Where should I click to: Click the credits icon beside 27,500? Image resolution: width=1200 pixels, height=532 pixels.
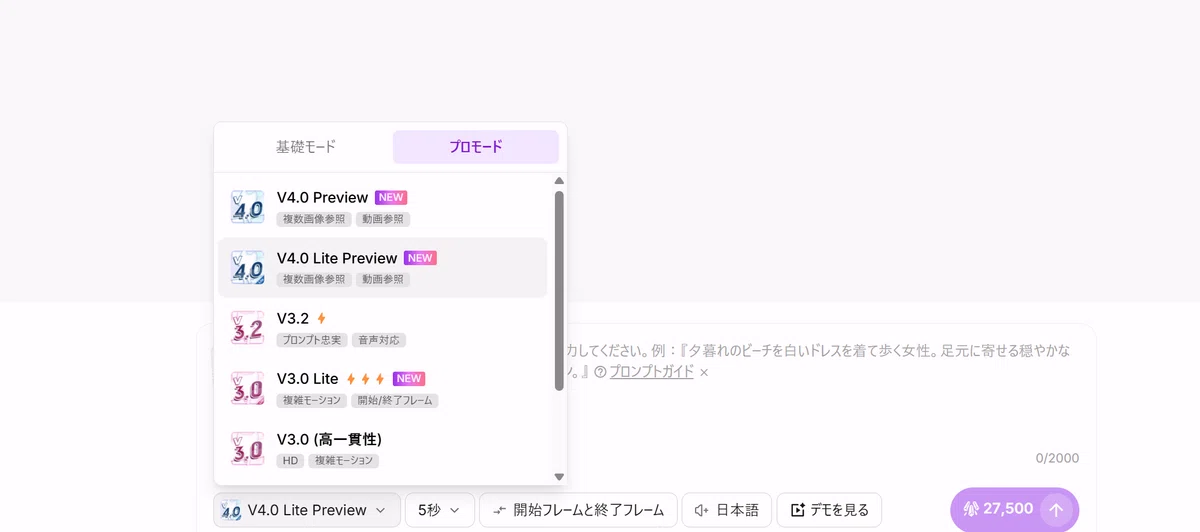(x=971, y=509)
